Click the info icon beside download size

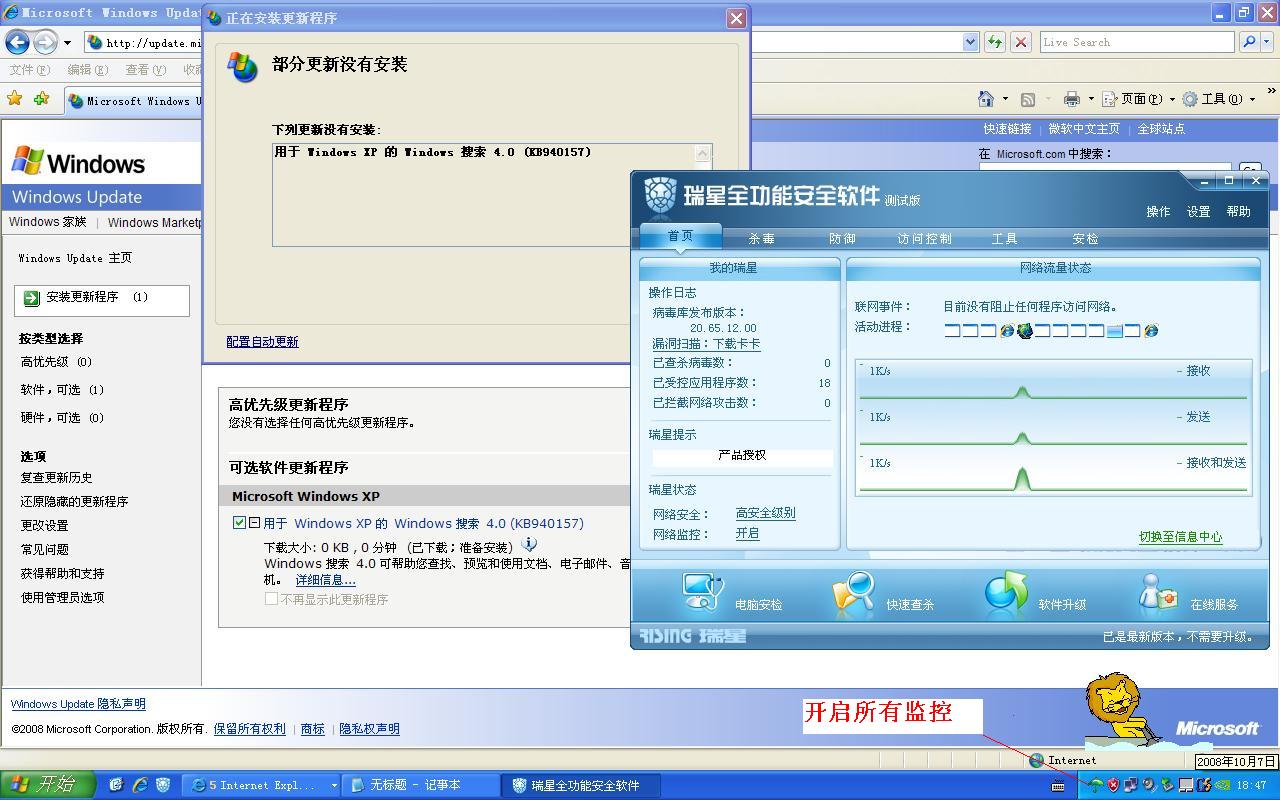point(529,545)
